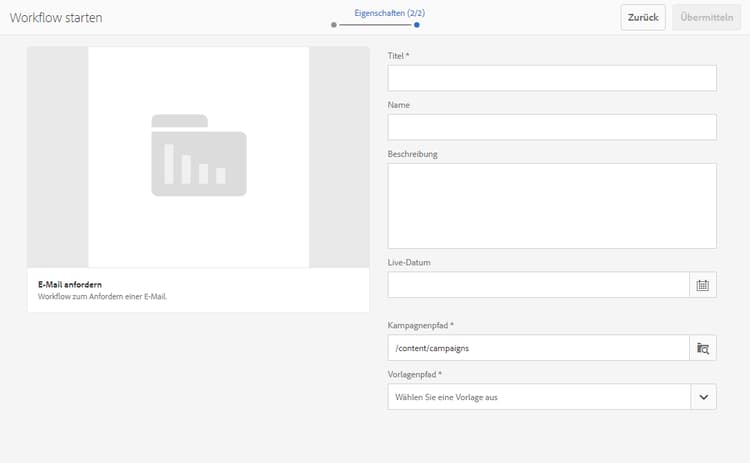Click the 'Workflow starten' heading
Screen dimensions: 750x463
[x=56, y=18]
